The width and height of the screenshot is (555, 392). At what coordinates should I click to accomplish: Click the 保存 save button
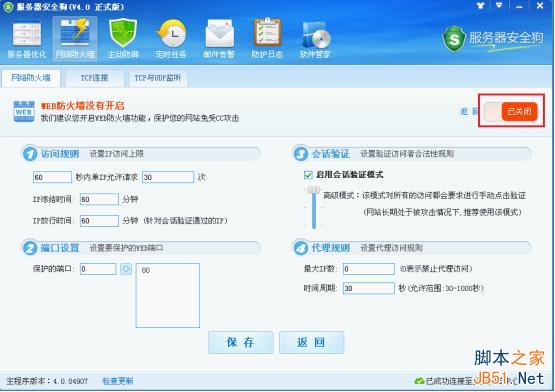[x=241, y=342]
